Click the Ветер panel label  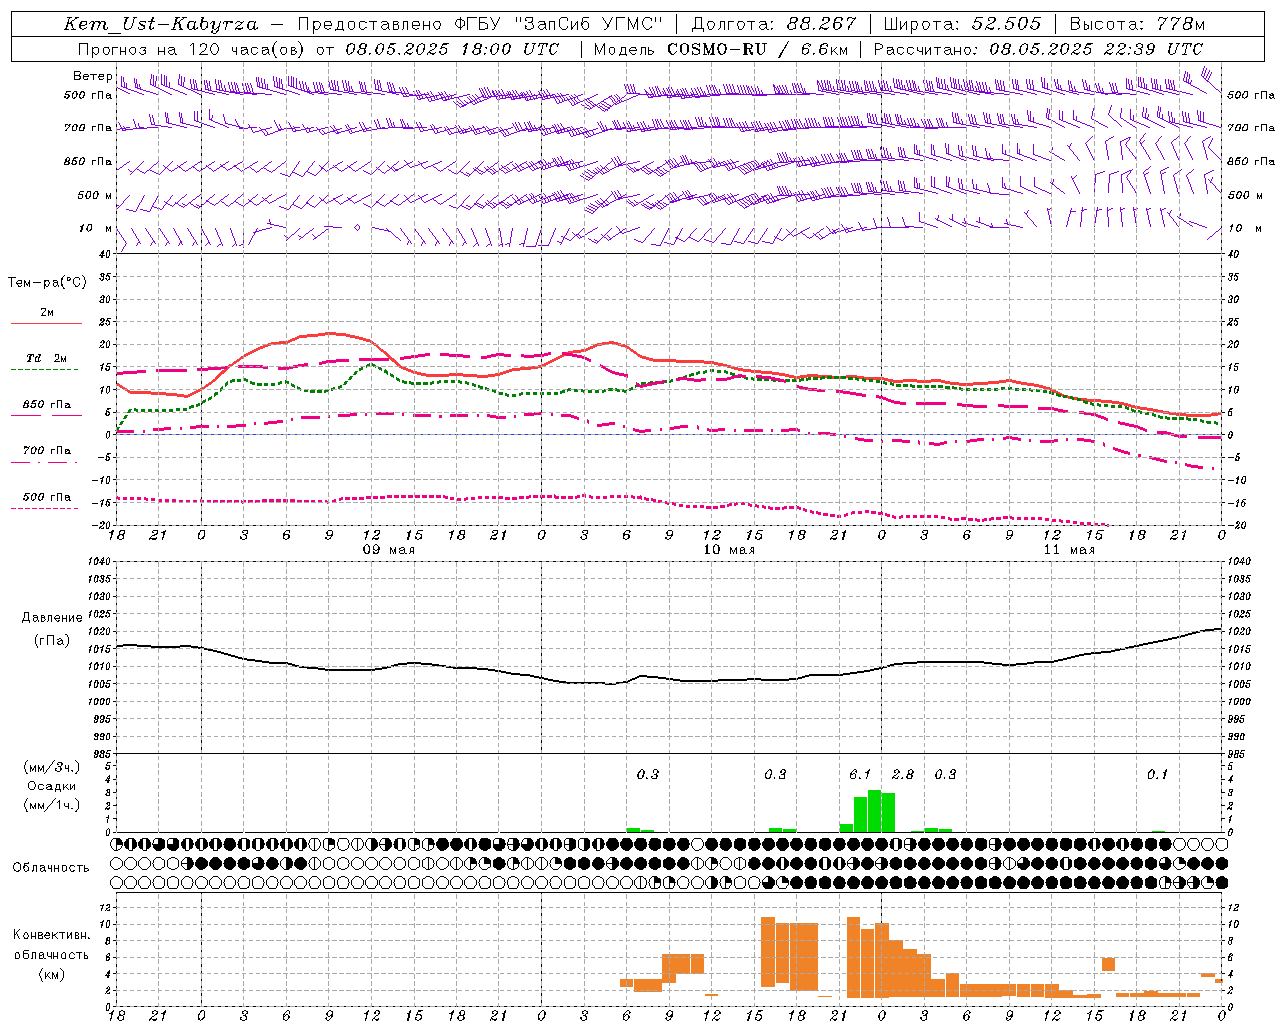click(92, 76)
